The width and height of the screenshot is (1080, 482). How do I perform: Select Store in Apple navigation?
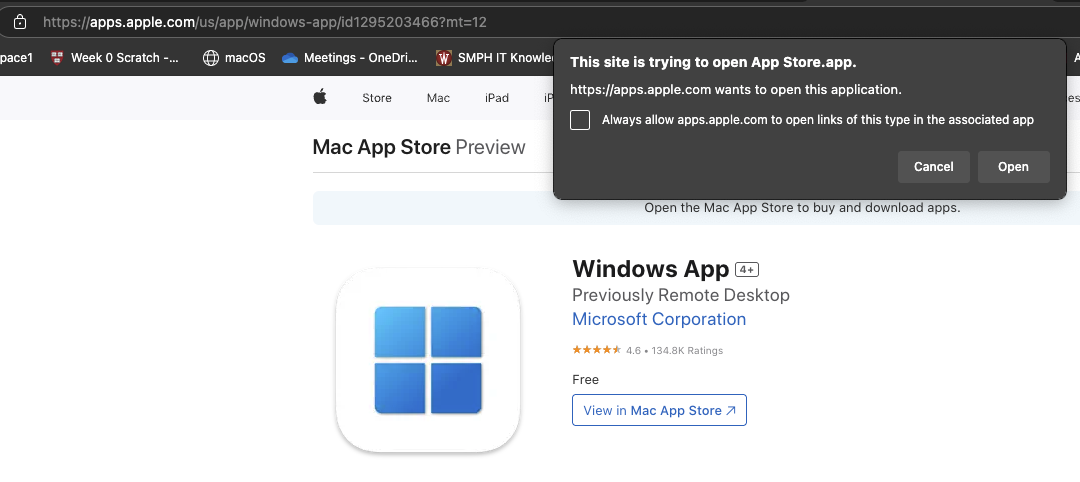point(377,98)
